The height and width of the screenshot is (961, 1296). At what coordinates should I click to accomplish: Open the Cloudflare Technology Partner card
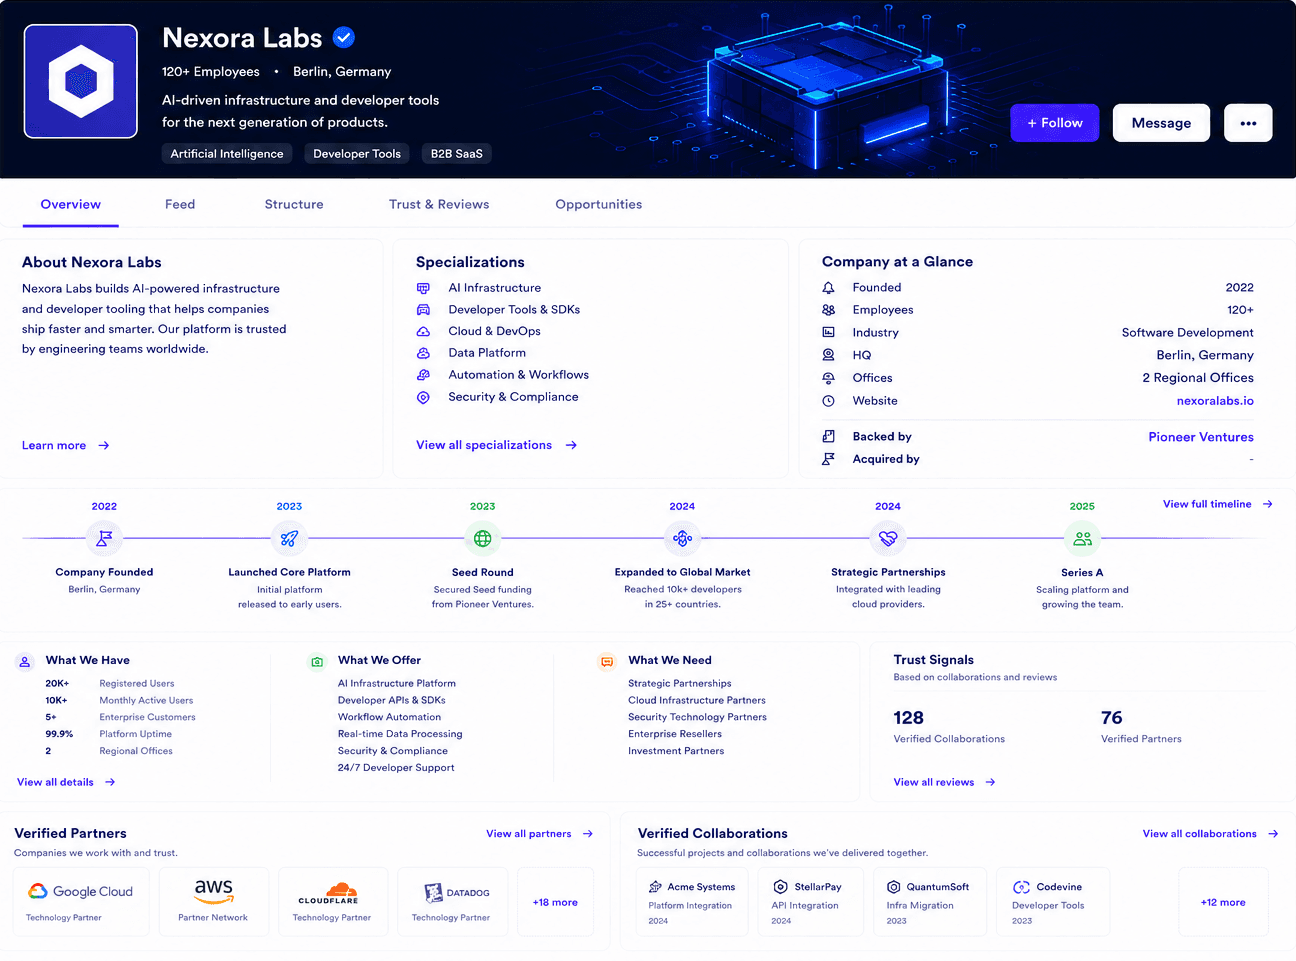332,902
